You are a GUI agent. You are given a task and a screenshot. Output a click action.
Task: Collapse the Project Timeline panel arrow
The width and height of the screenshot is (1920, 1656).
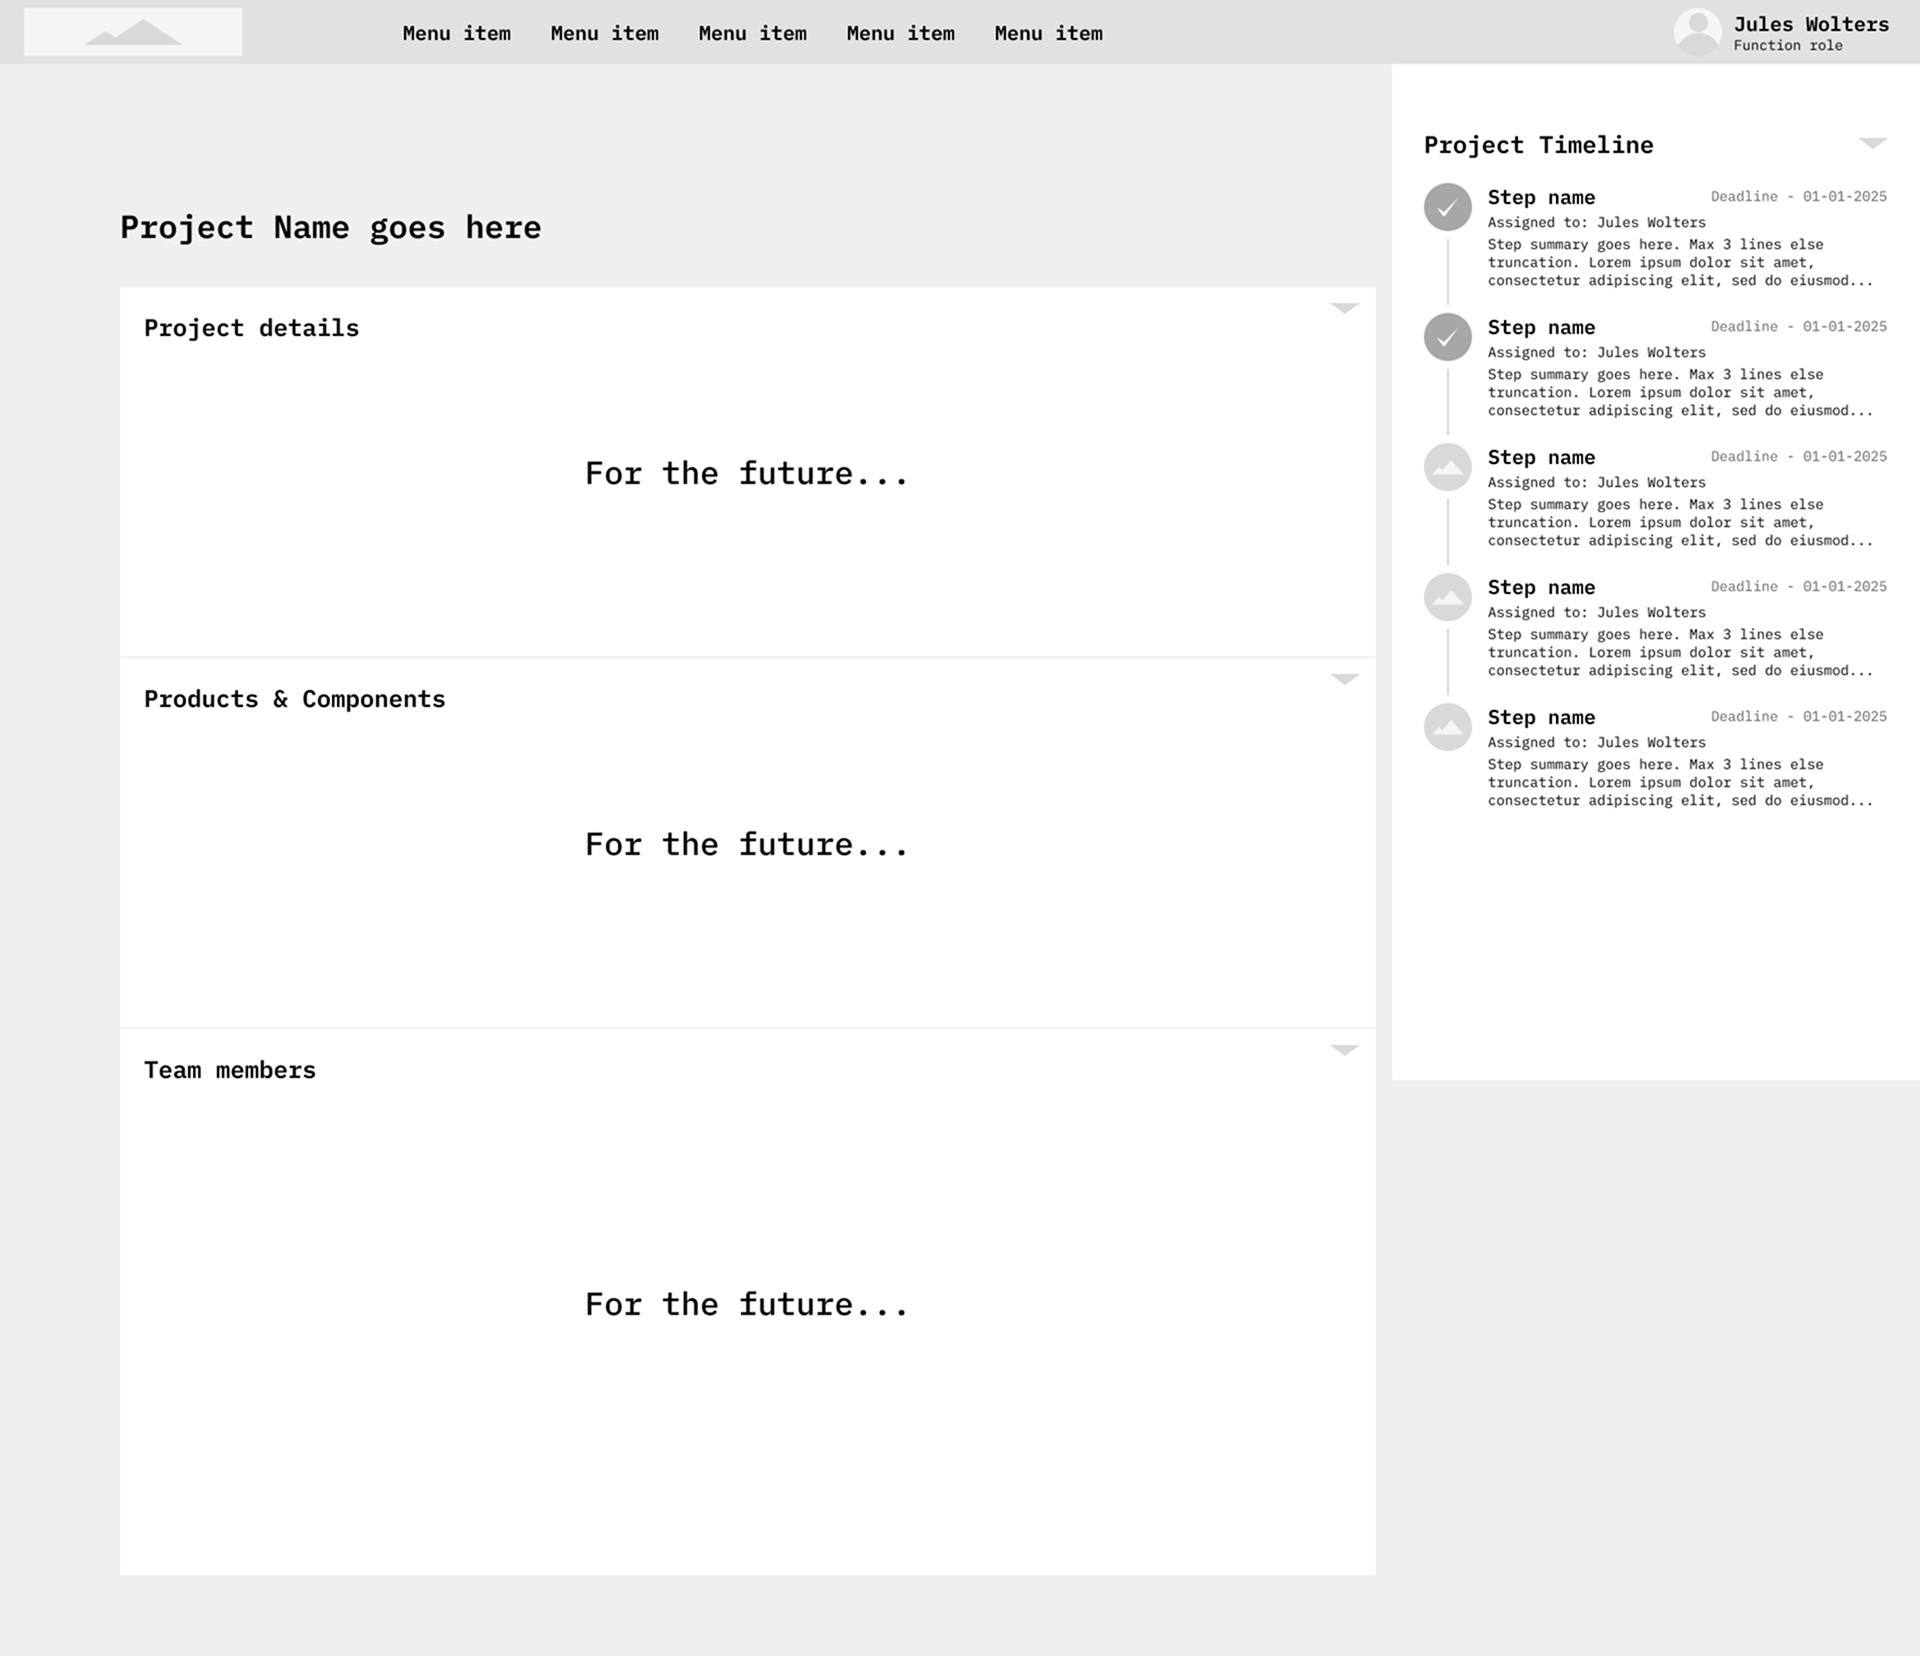[x=1872, y=143]
